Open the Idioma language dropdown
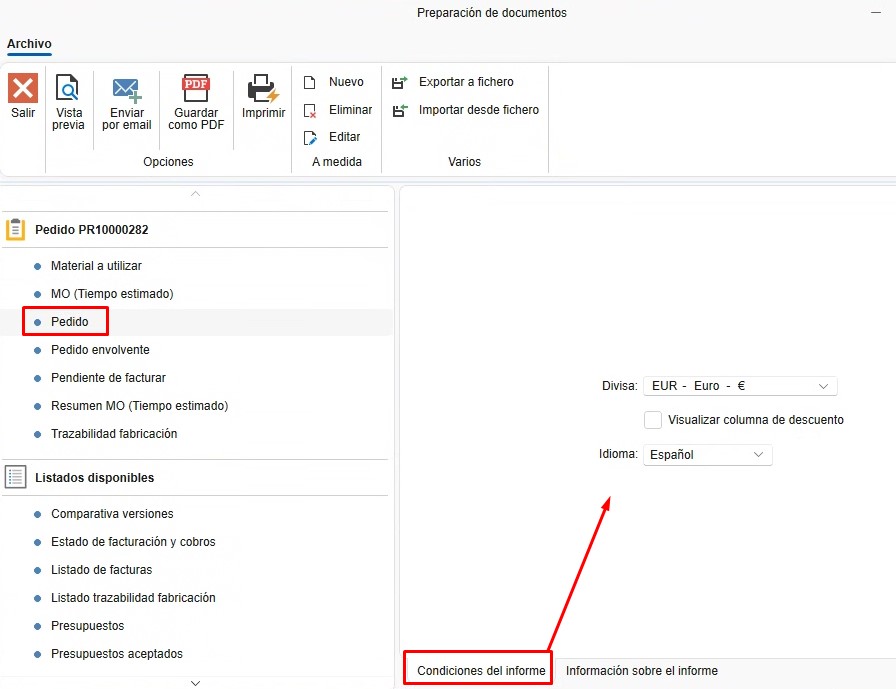This screenshot has height=689, width=896. pyautogui.click(x=707, y=455)
